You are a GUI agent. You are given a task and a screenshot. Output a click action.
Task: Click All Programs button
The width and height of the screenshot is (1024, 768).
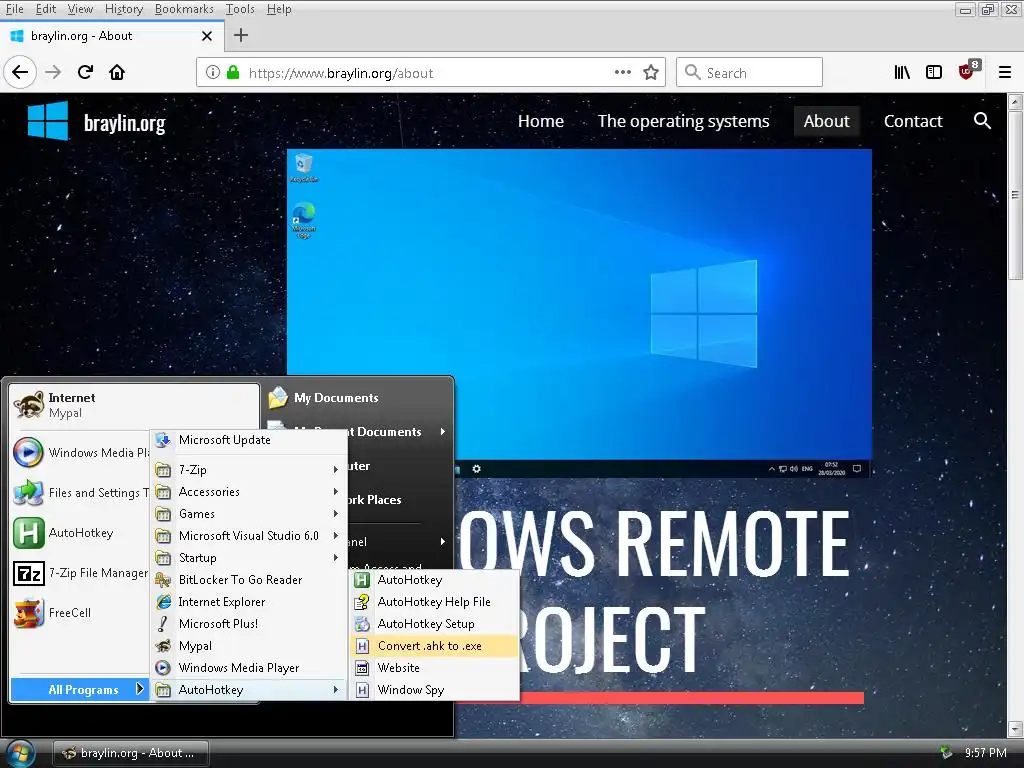point(80,690)
